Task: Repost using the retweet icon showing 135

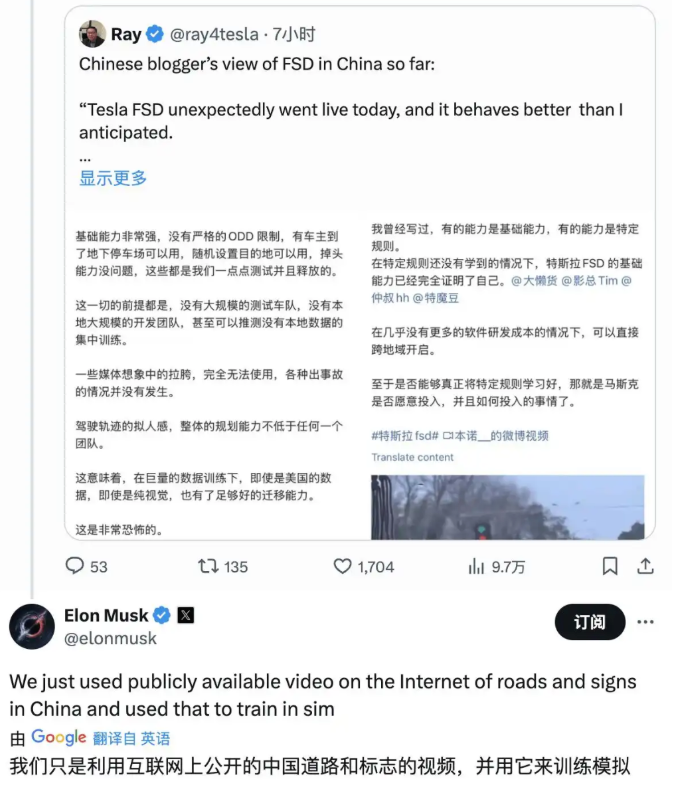Action: click(208, 566)
